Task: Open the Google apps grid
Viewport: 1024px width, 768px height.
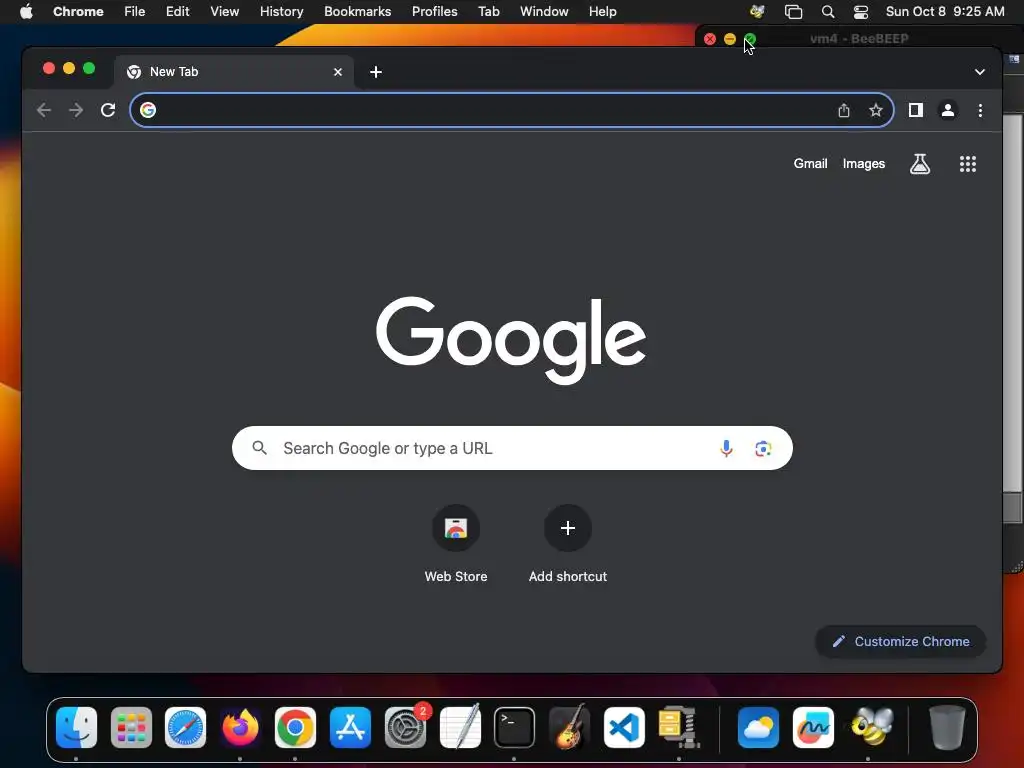Action: click(967, 164)
